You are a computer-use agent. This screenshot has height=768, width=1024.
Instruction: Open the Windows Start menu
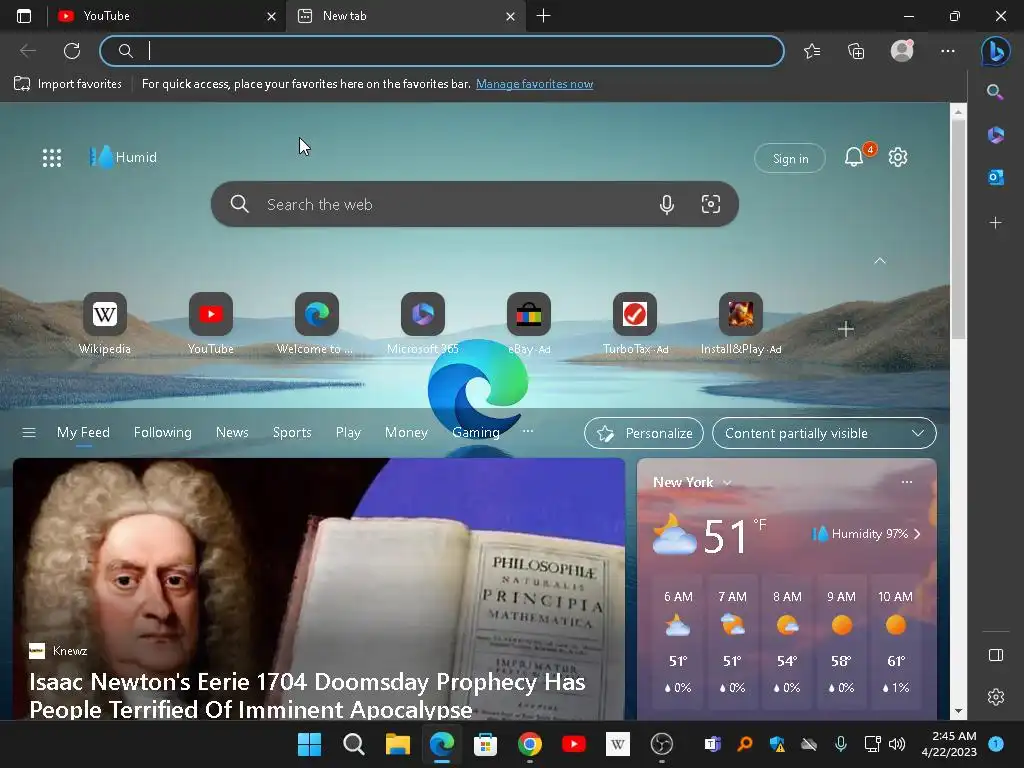pos(310,744)
